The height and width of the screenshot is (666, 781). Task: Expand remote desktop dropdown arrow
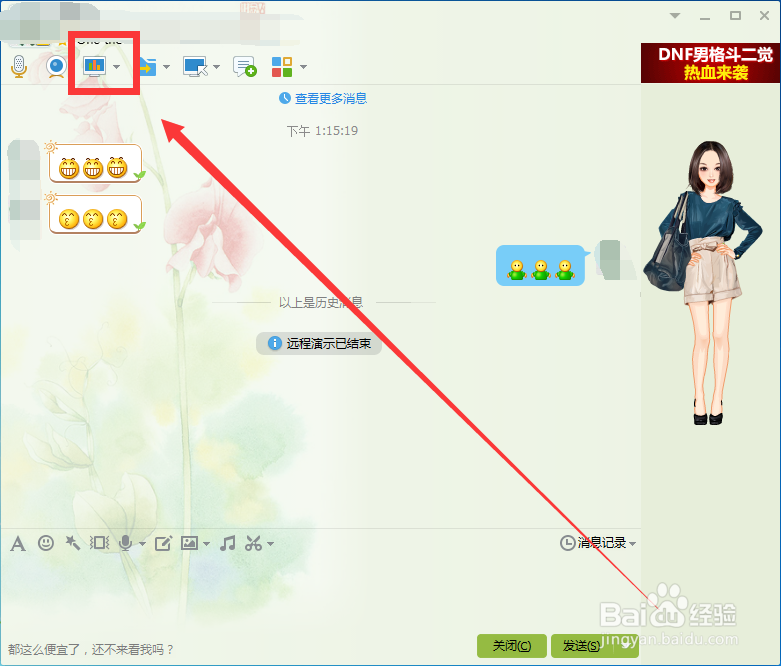click(x=216, y=67)
